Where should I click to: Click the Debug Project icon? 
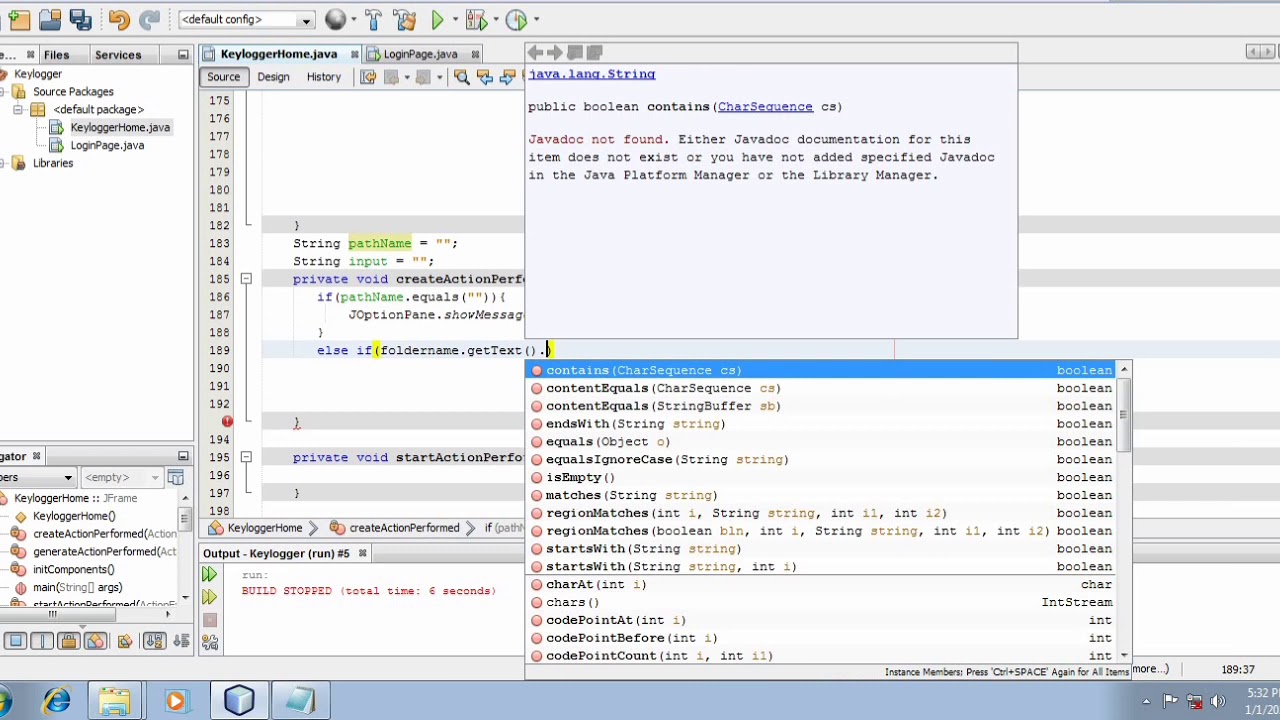pyautogui.click(x=476, y=19)
